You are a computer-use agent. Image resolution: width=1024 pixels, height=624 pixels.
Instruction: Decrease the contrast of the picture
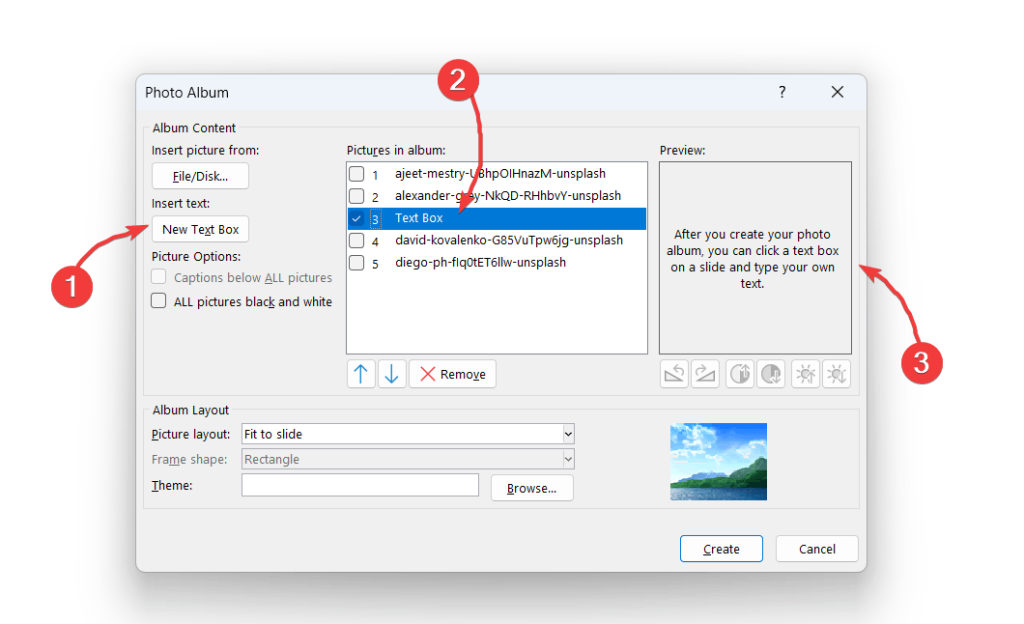[768, 373]
